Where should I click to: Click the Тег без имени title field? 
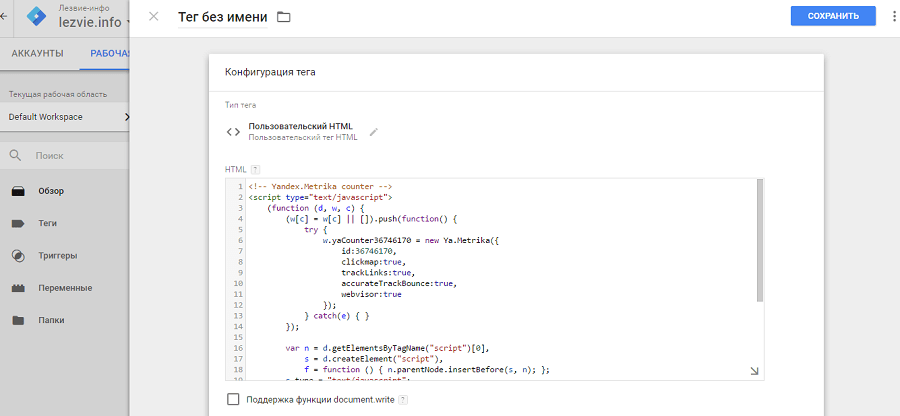coord(222,17)
